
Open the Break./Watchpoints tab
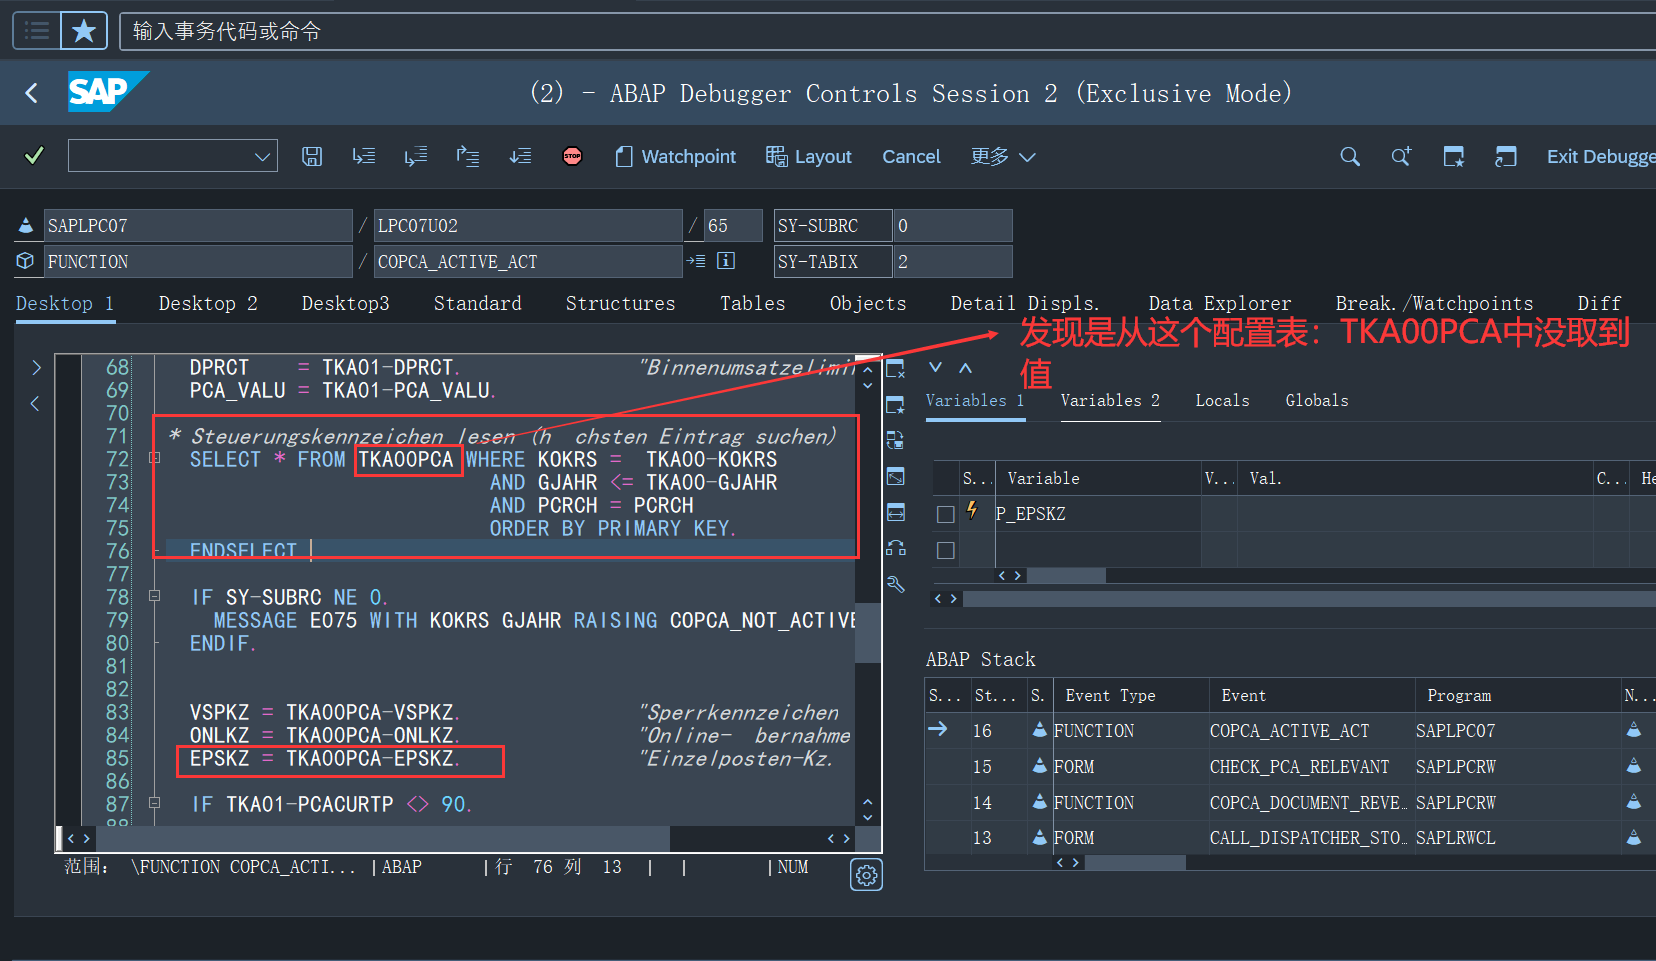1434,303
